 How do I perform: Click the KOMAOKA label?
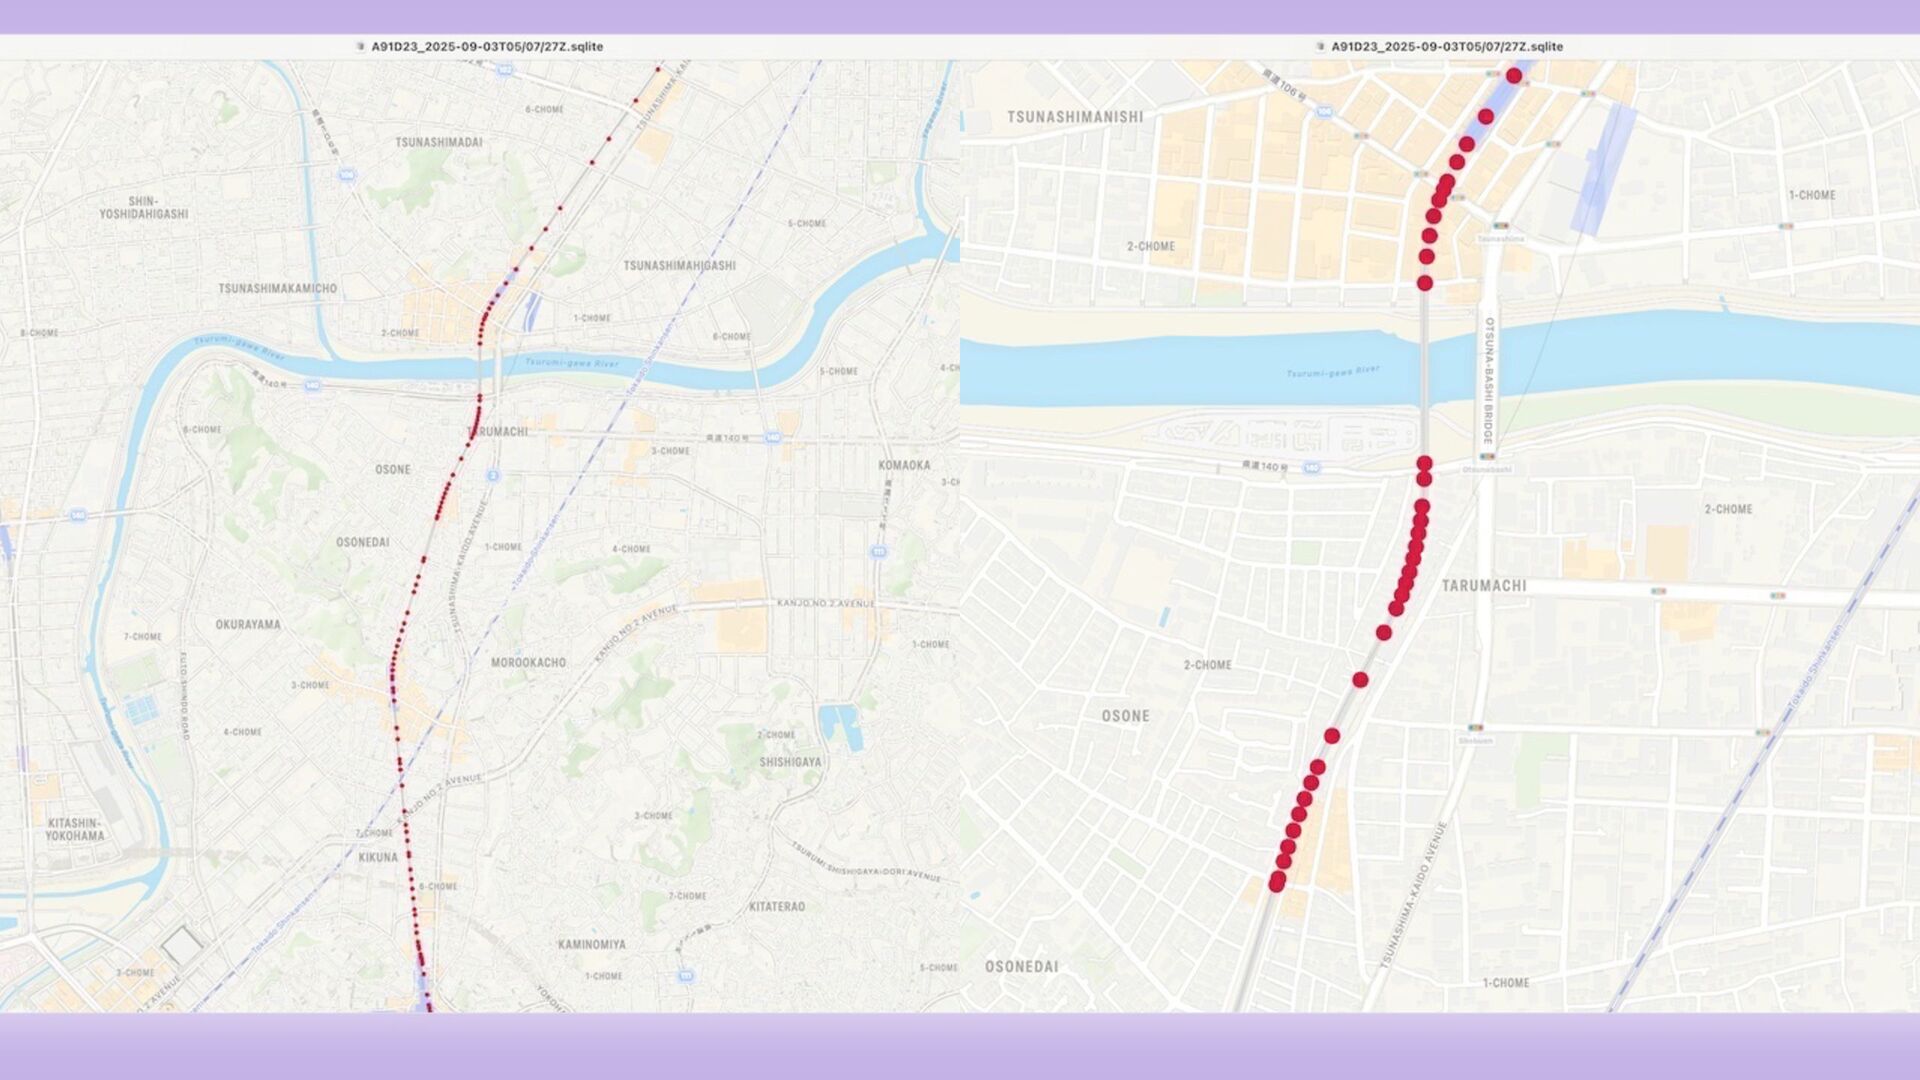tap(904, 465)
